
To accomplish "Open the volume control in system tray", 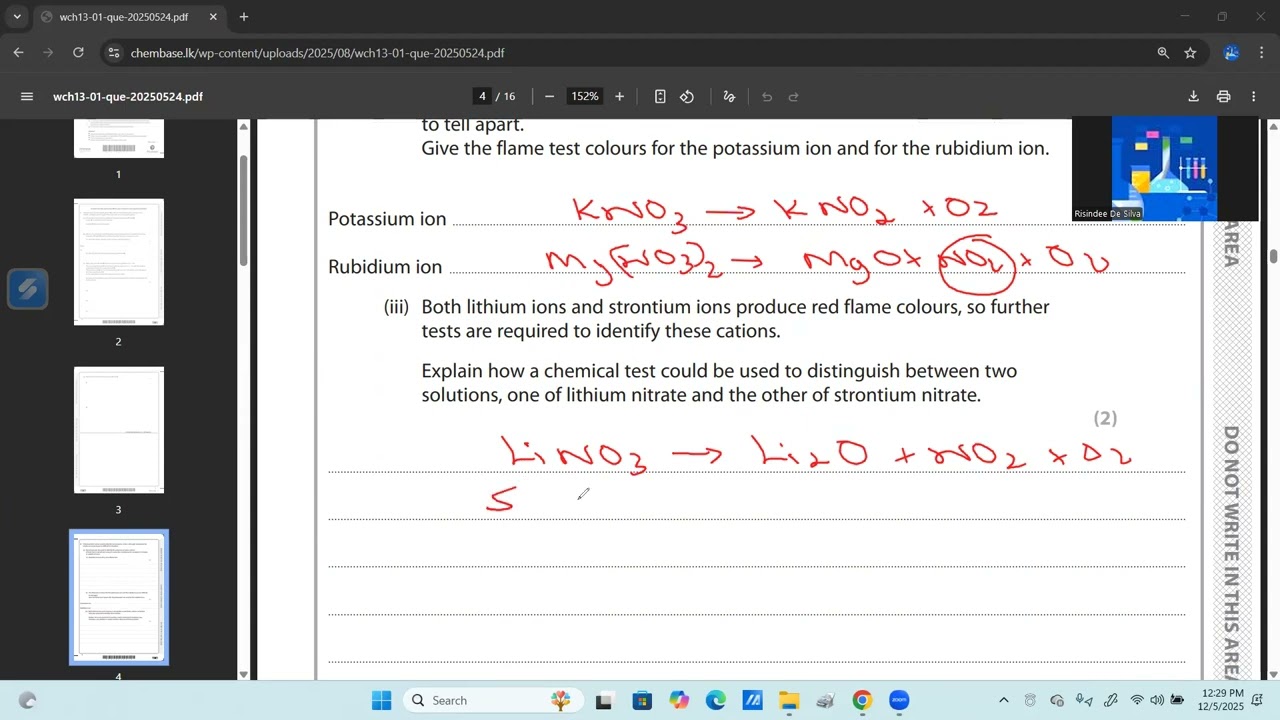I will click(x=1157, y=700).
